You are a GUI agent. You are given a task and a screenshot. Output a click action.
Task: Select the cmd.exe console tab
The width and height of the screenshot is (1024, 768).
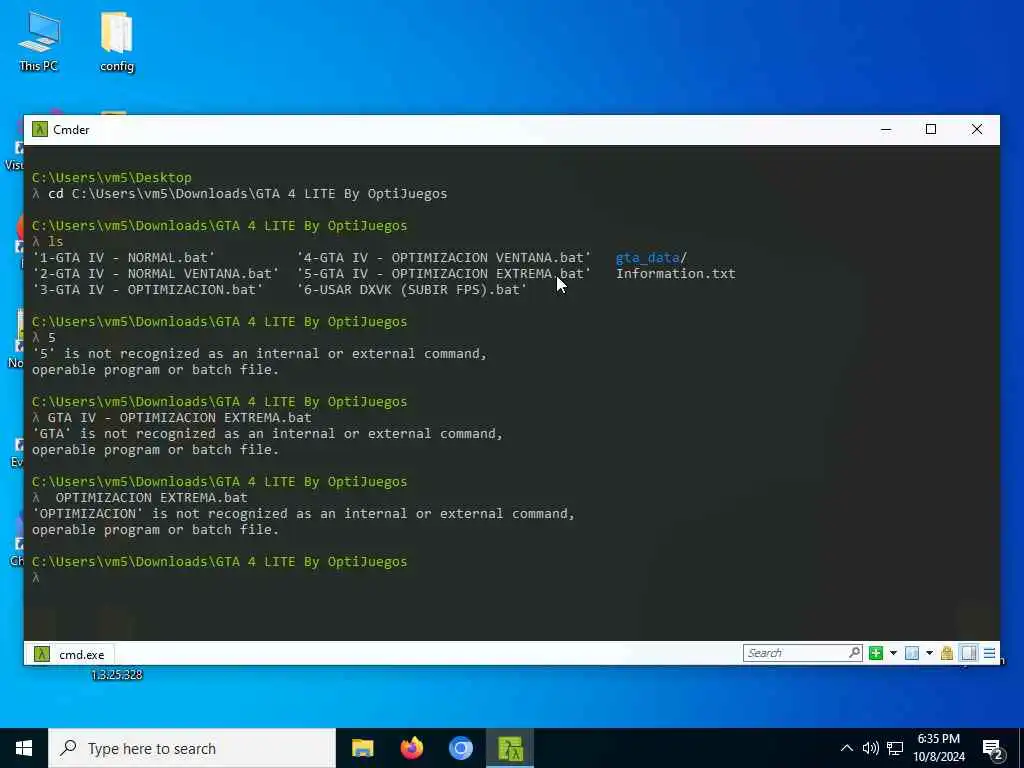70,654
